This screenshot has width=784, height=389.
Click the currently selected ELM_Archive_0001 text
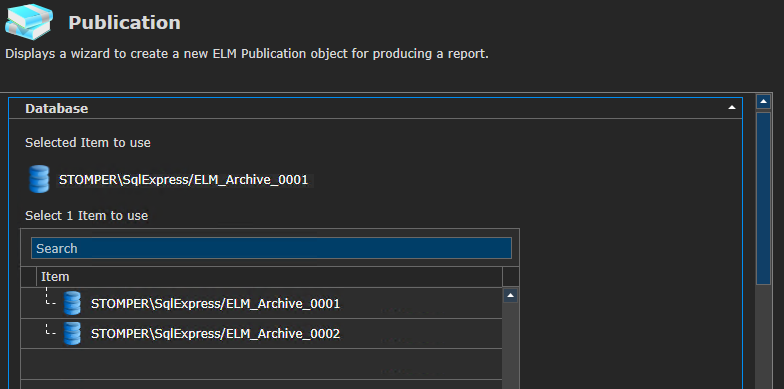(184, 180)
